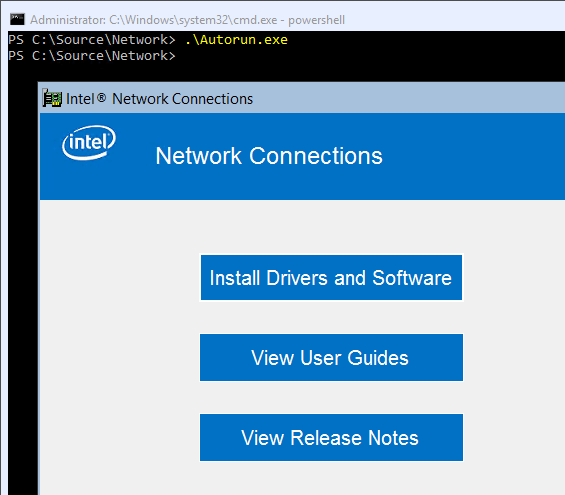
Task: Click the Intel Network Connections window title
Action: coord(159,99)
